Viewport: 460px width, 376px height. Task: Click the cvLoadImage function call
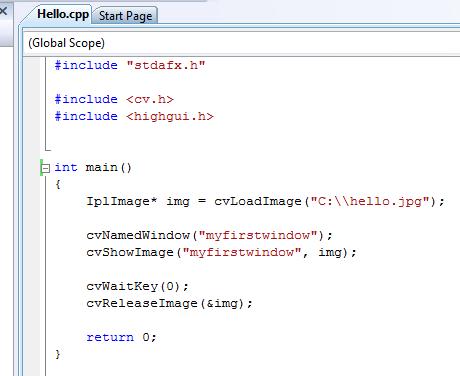258,201
